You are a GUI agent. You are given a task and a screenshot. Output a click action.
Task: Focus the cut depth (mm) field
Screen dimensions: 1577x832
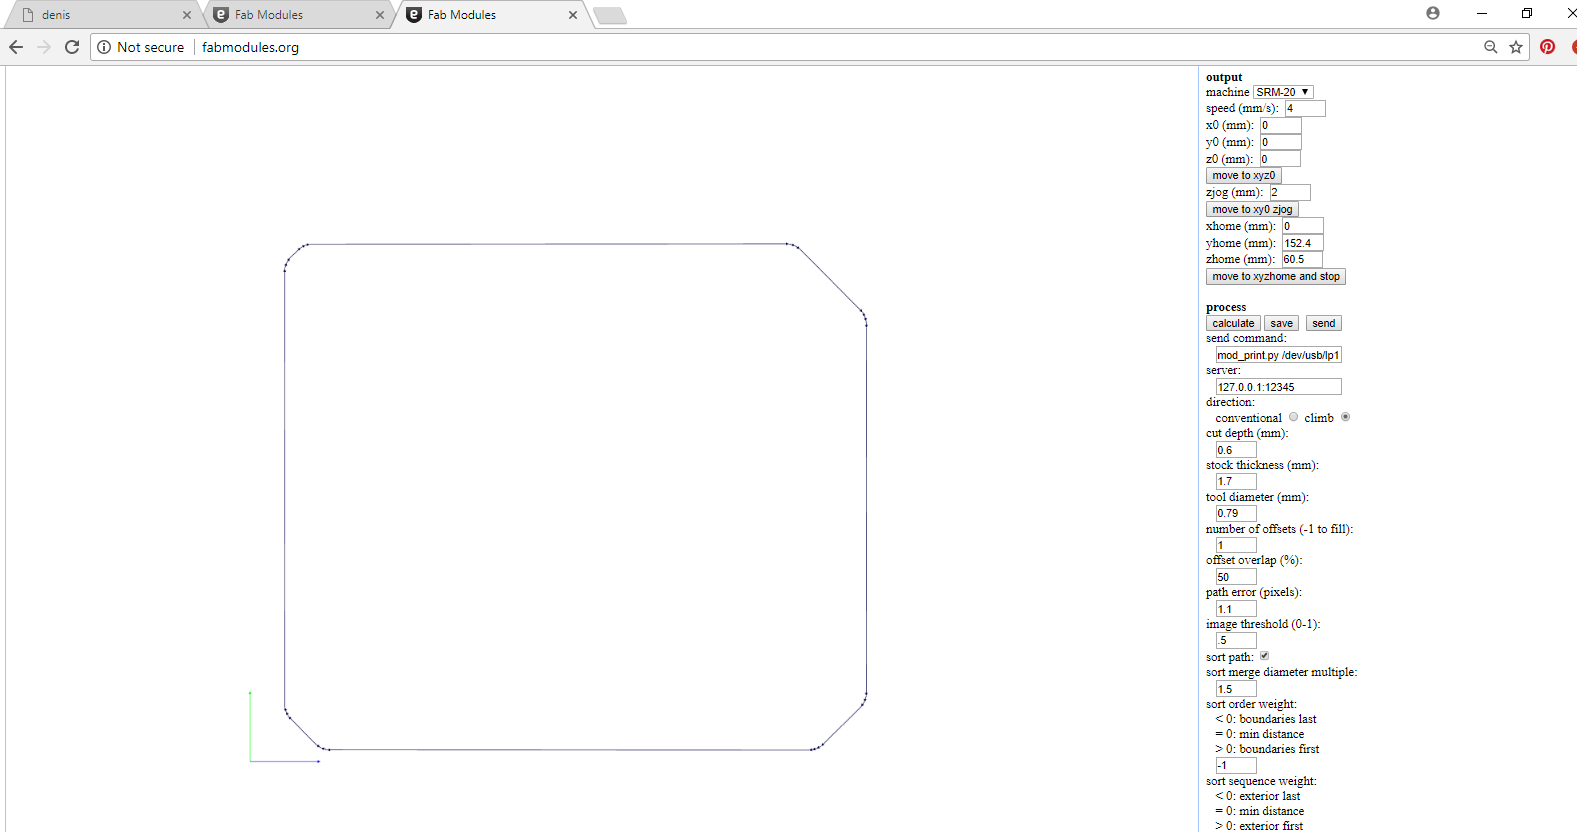pyautogui.click(x=1236, y=450)
